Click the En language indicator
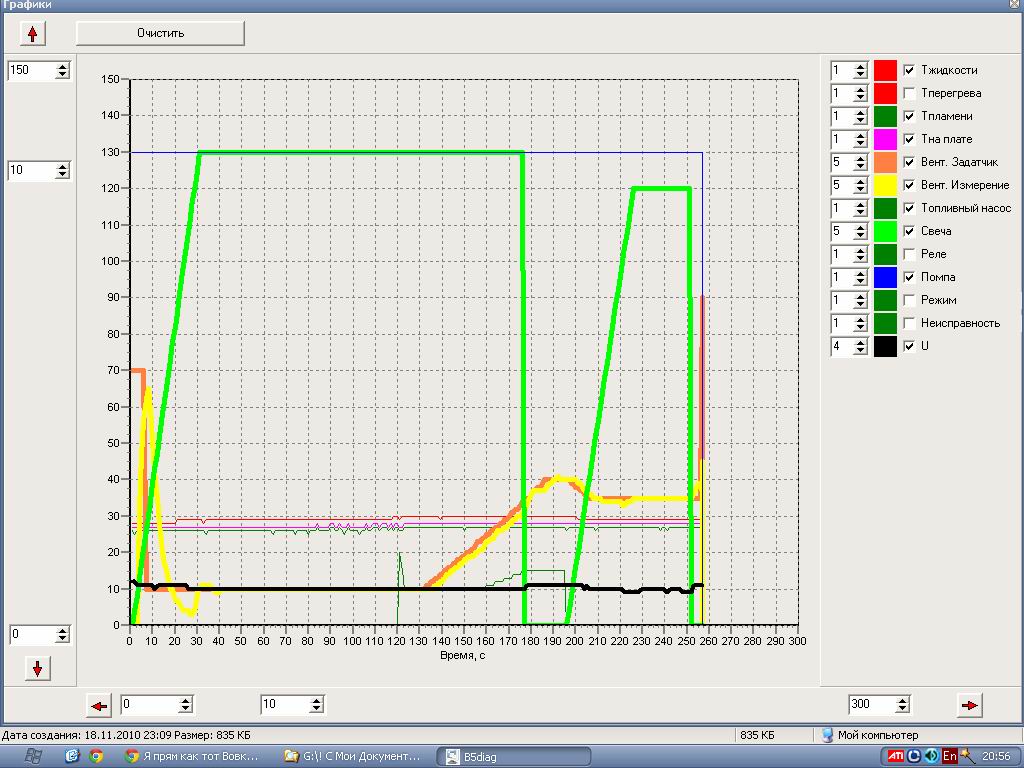 tap(950, 756)
